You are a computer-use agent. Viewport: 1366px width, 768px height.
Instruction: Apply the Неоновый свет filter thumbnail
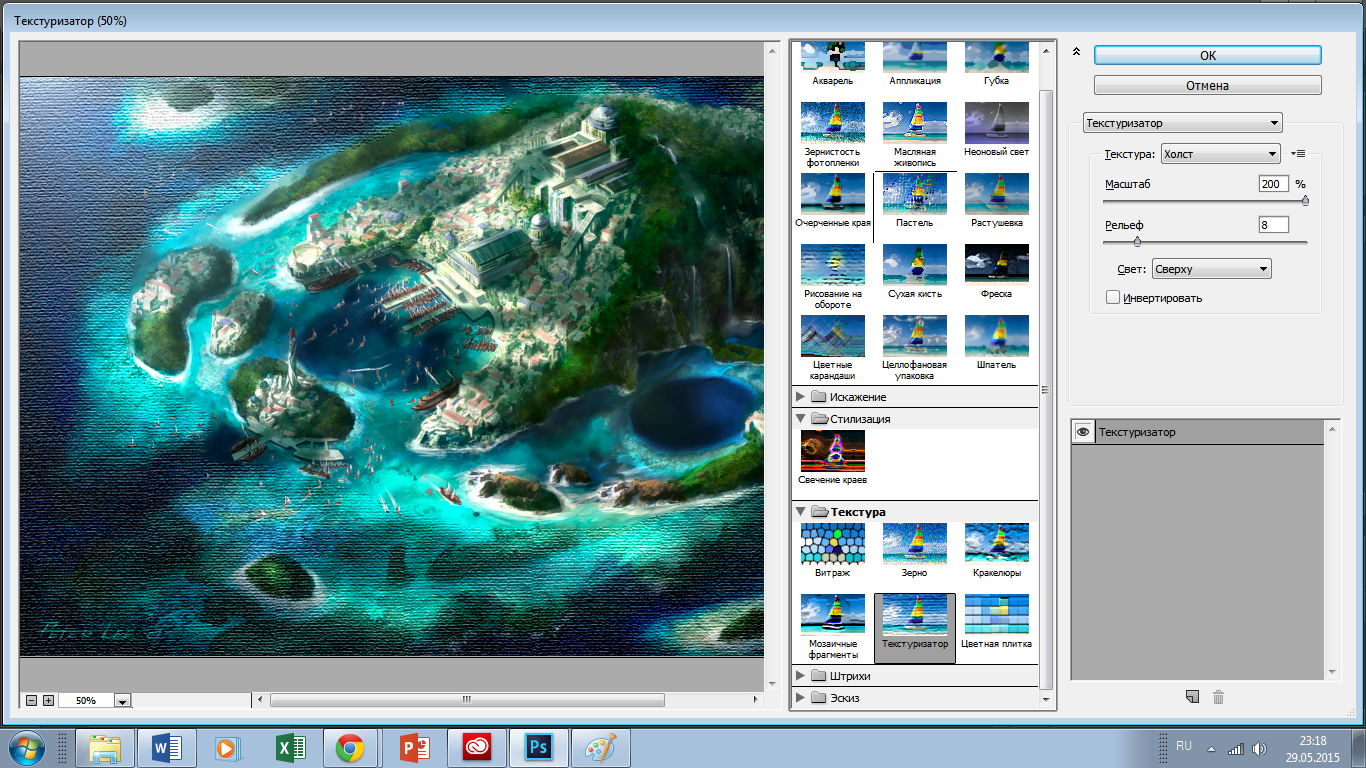(996, 123)
